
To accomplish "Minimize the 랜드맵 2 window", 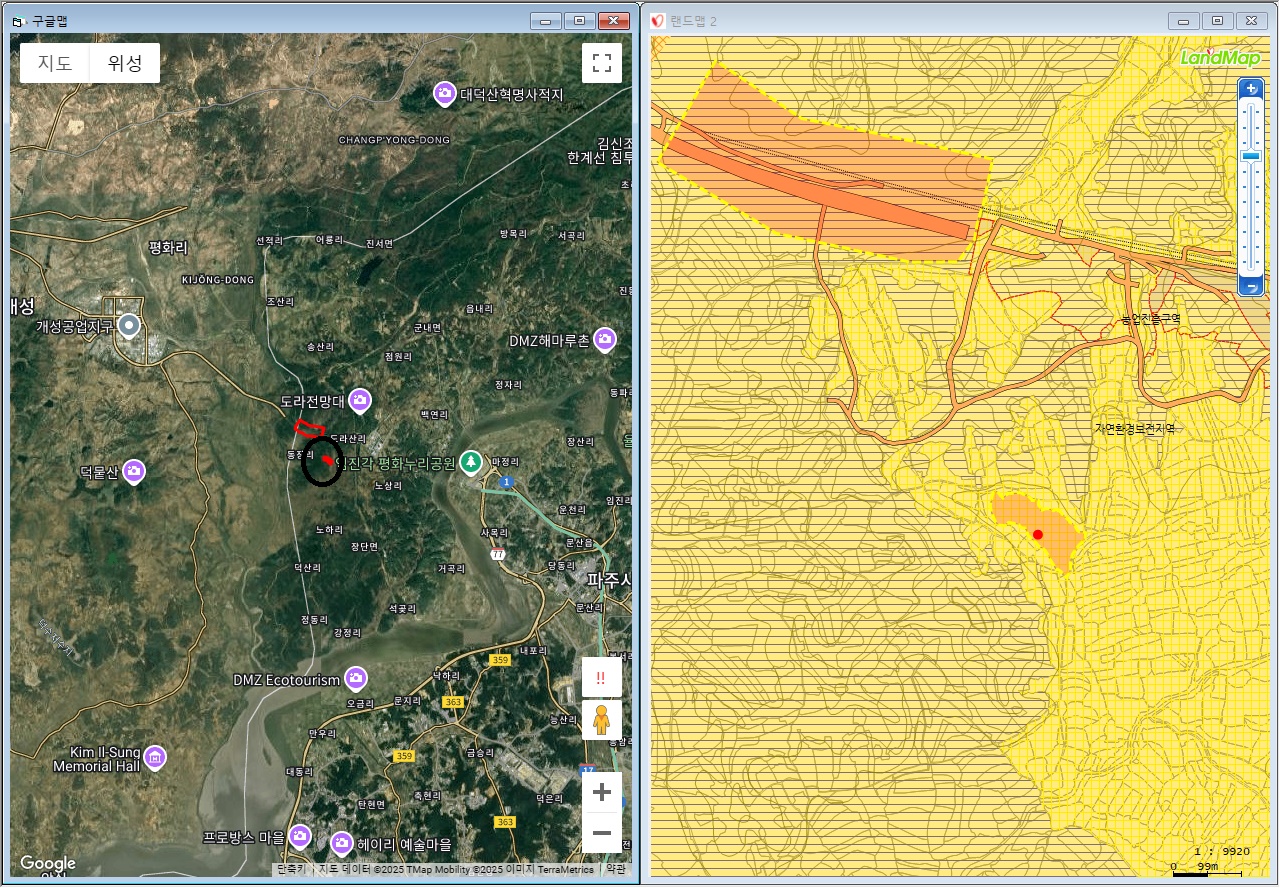I will (x=1184, y=21).
